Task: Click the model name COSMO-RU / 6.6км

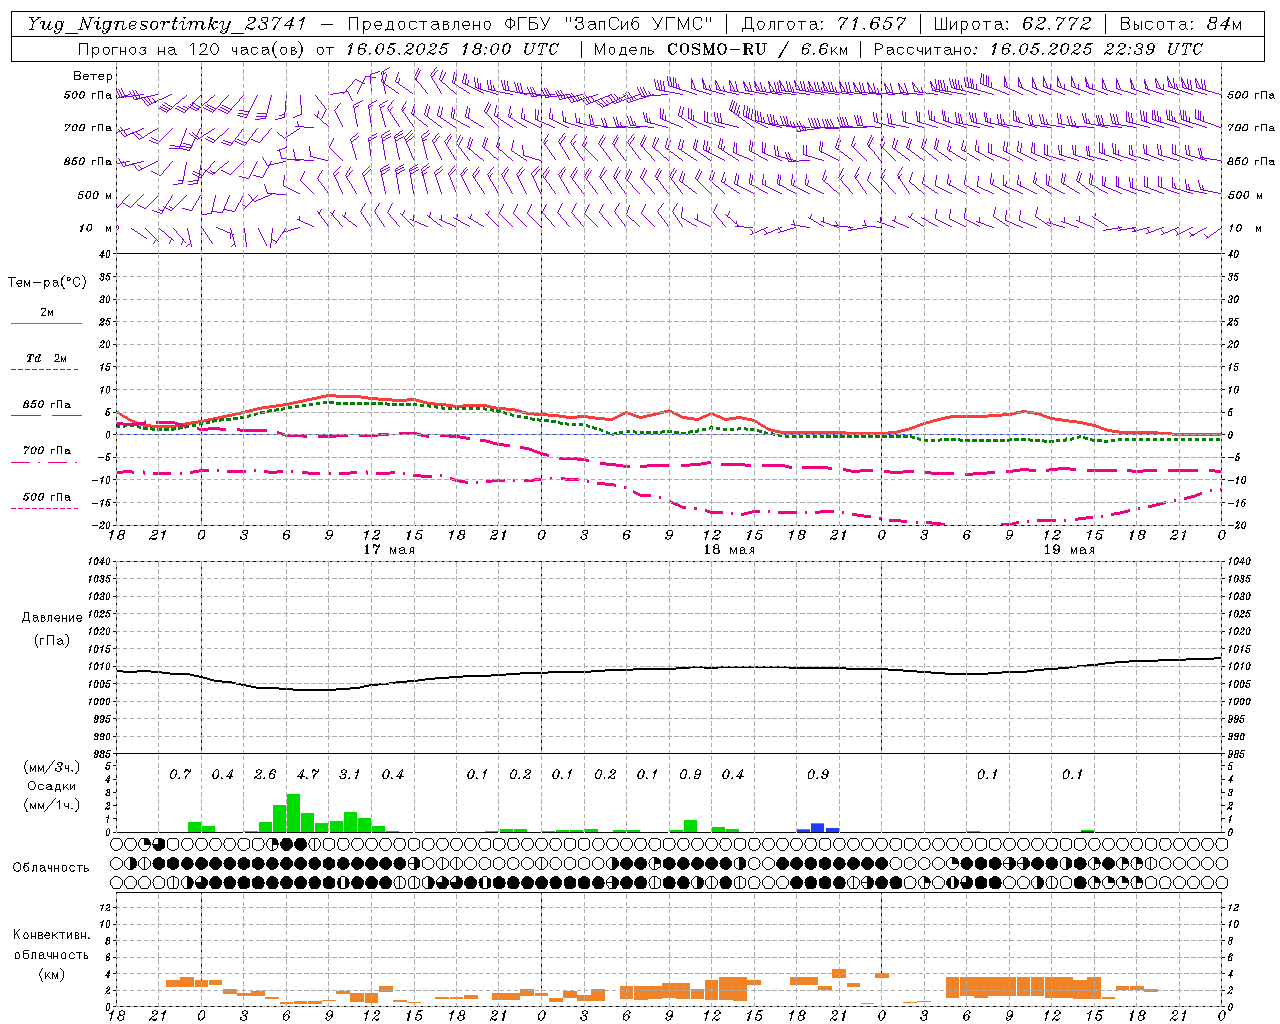Action: point(759,49)
